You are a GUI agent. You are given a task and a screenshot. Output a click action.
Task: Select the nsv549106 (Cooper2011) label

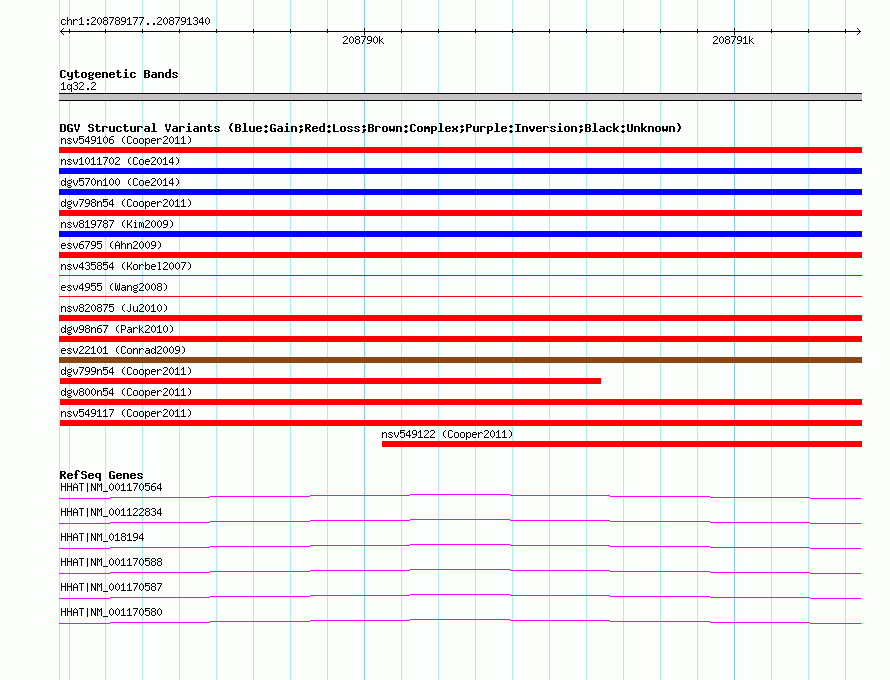click(x=126, y=140)
